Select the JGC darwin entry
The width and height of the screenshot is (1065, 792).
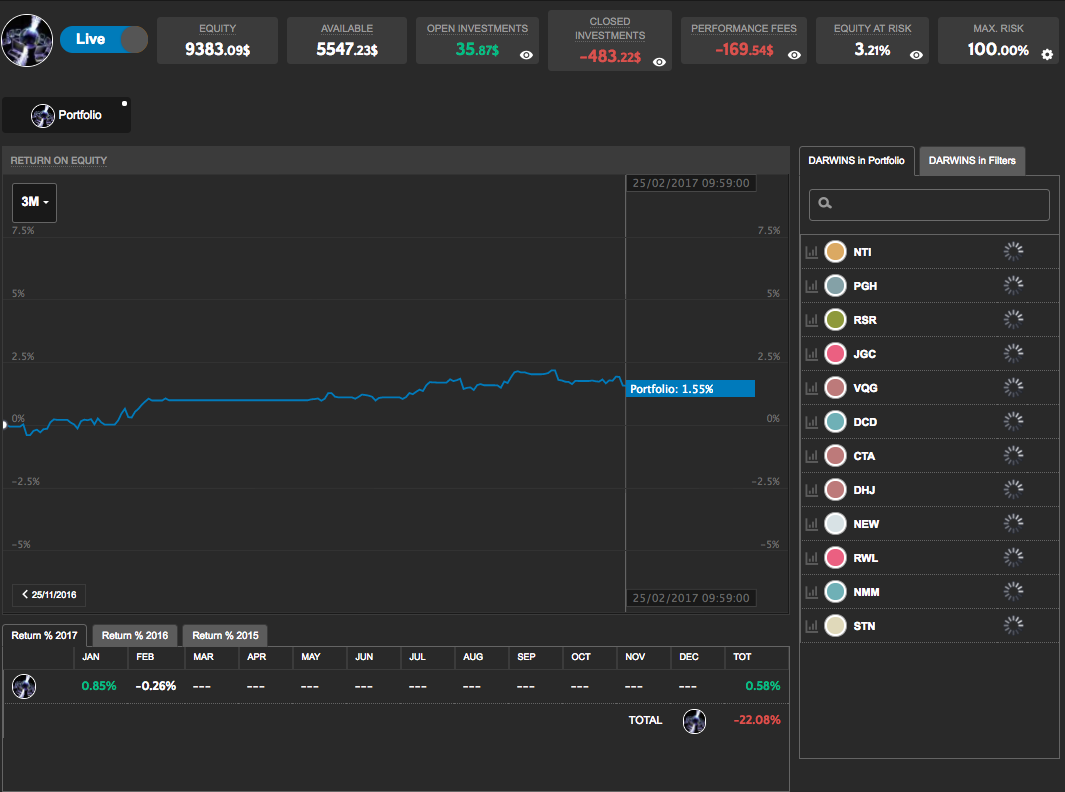(x=864, y=354)
